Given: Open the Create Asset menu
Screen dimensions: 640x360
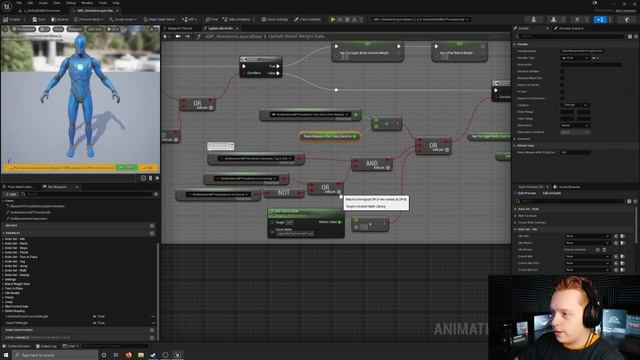Looking at the screenshot, I should (123, 19).
